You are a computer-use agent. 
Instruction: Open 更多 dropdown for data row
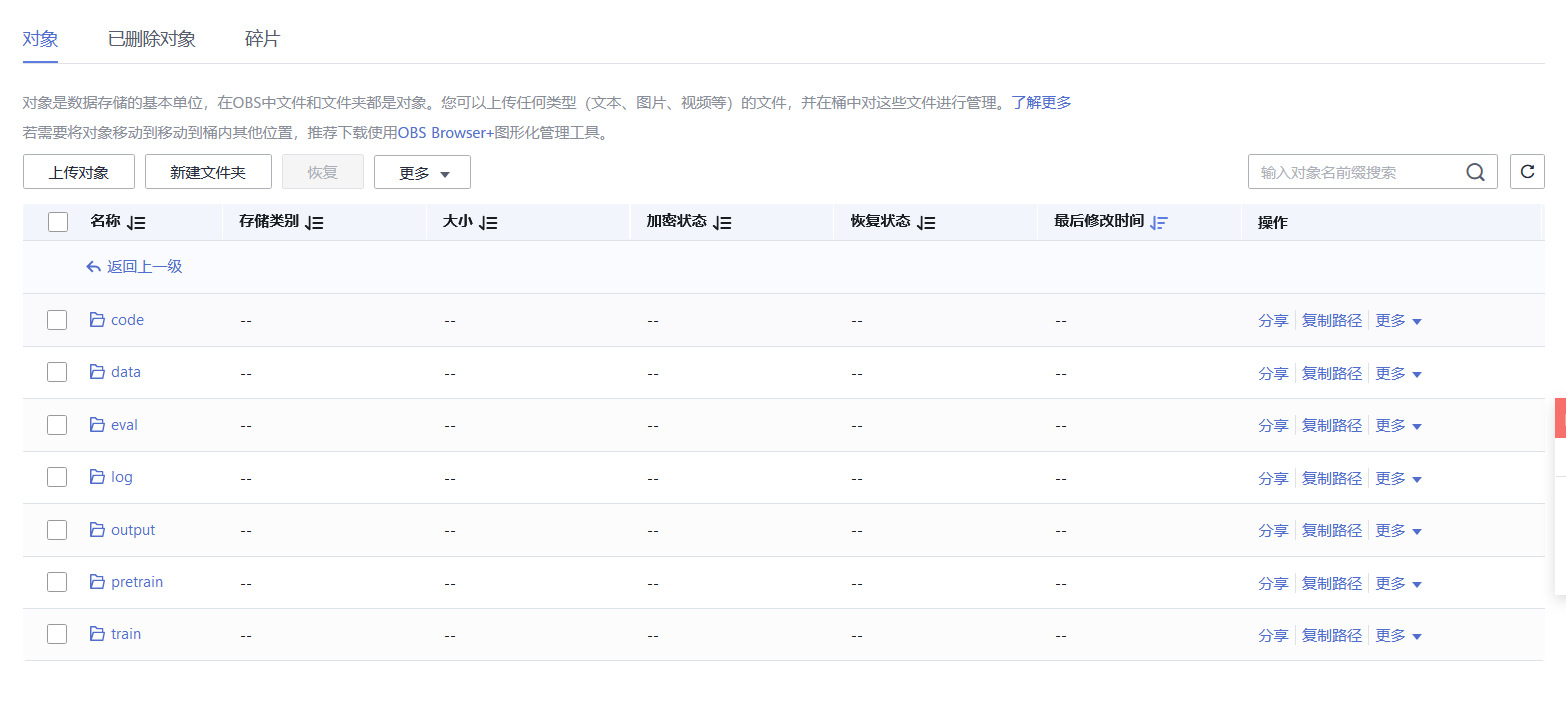[x=1399, y=373]
